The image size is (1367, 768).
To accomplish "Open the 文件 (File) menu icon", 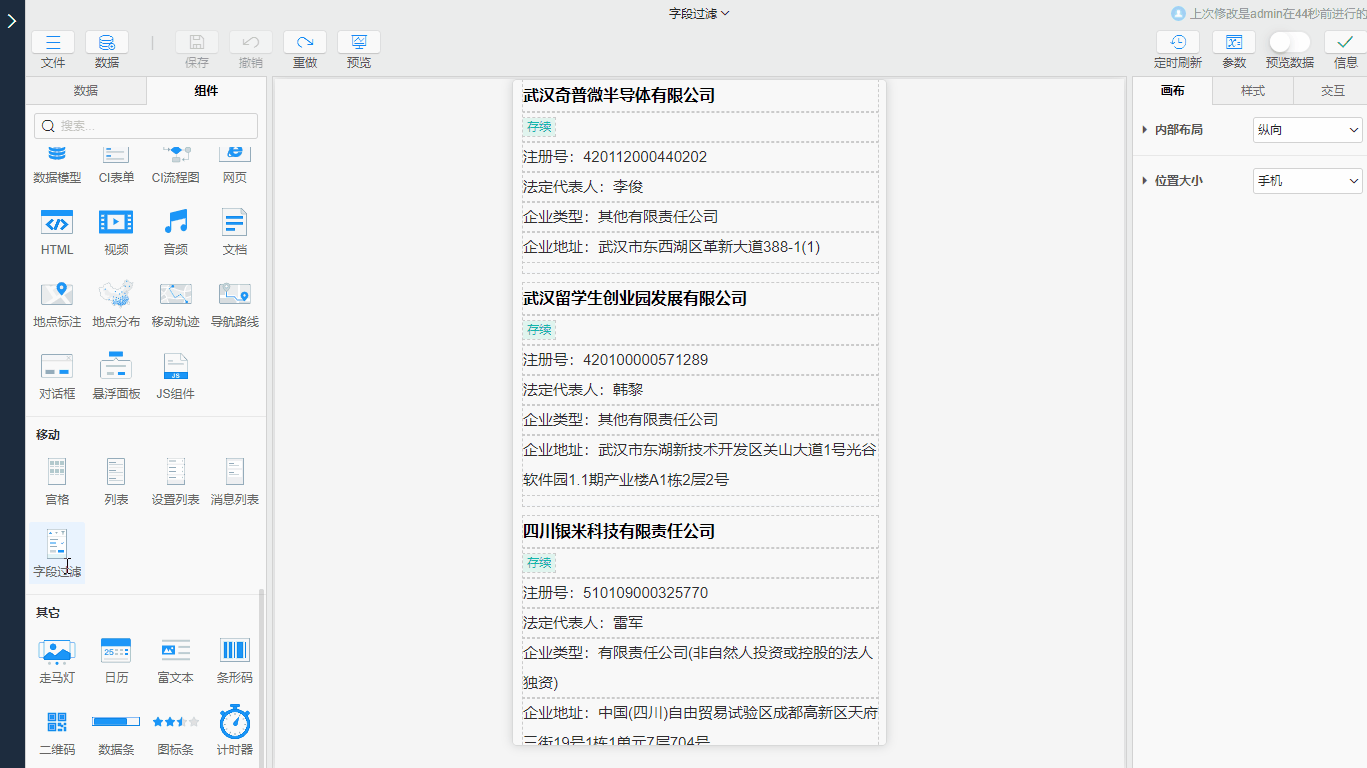I will [x=53, y=43].
